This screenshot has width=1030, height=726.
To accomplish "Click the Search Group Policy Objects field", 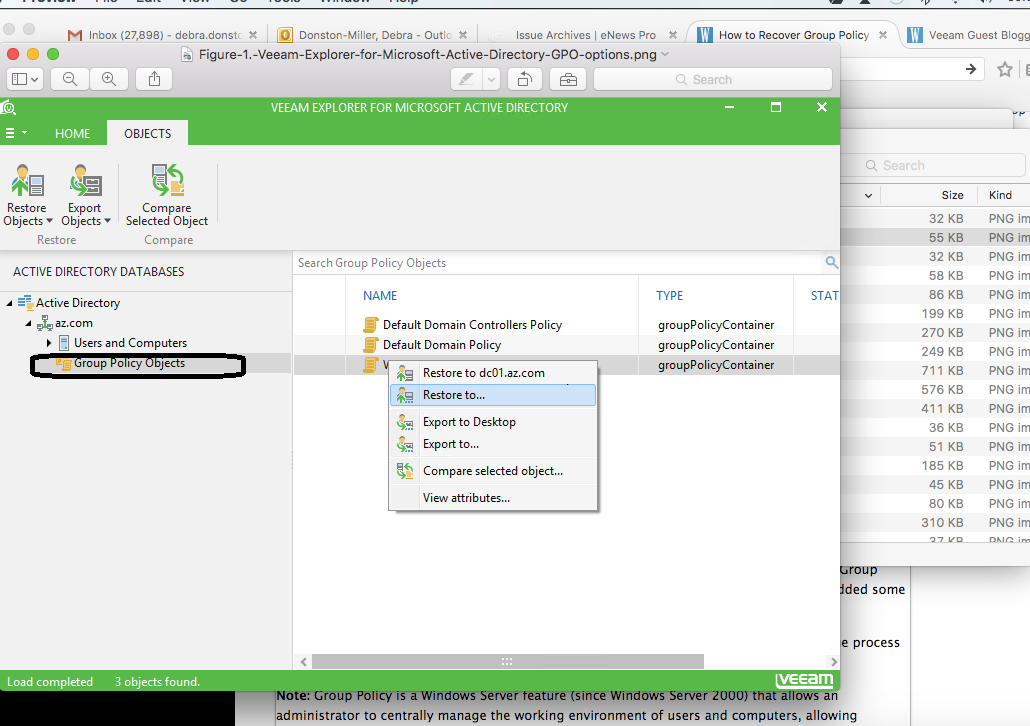I will 555,263.
